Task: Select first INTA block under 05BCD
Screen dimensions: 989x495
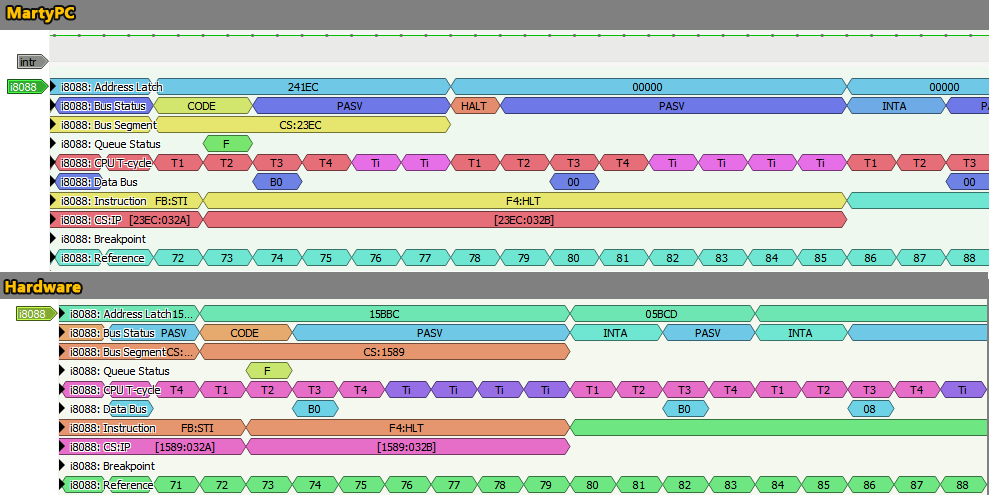Action: point(615,333)
